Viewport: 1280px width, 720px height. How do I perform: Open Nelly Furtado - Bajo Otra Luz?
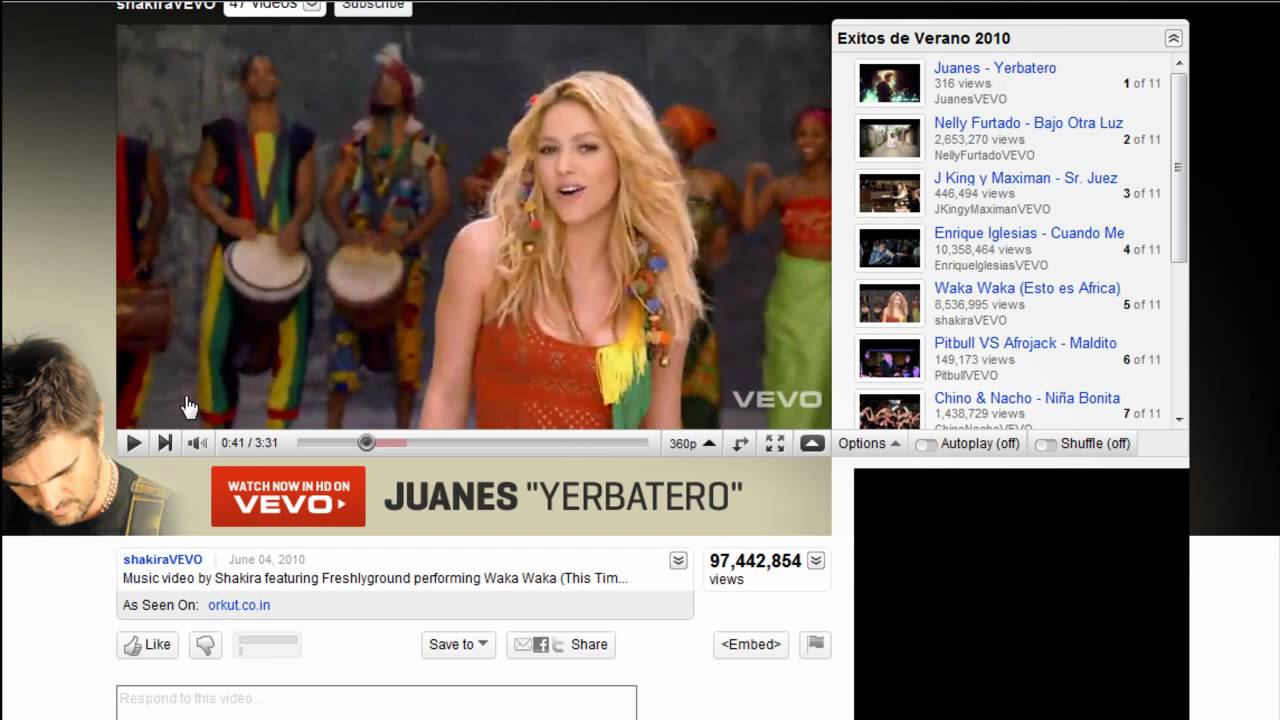pos(1028,123)
